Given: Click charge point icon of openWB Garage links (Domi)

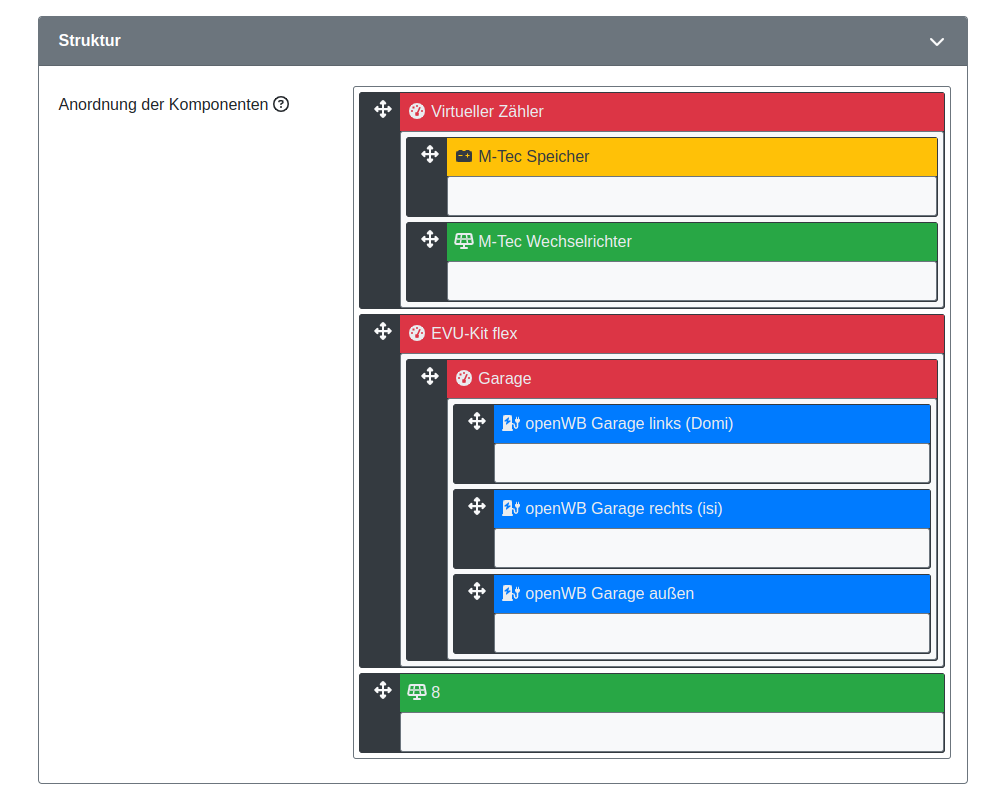Looking at the screenshot, I should click(511, 423).
